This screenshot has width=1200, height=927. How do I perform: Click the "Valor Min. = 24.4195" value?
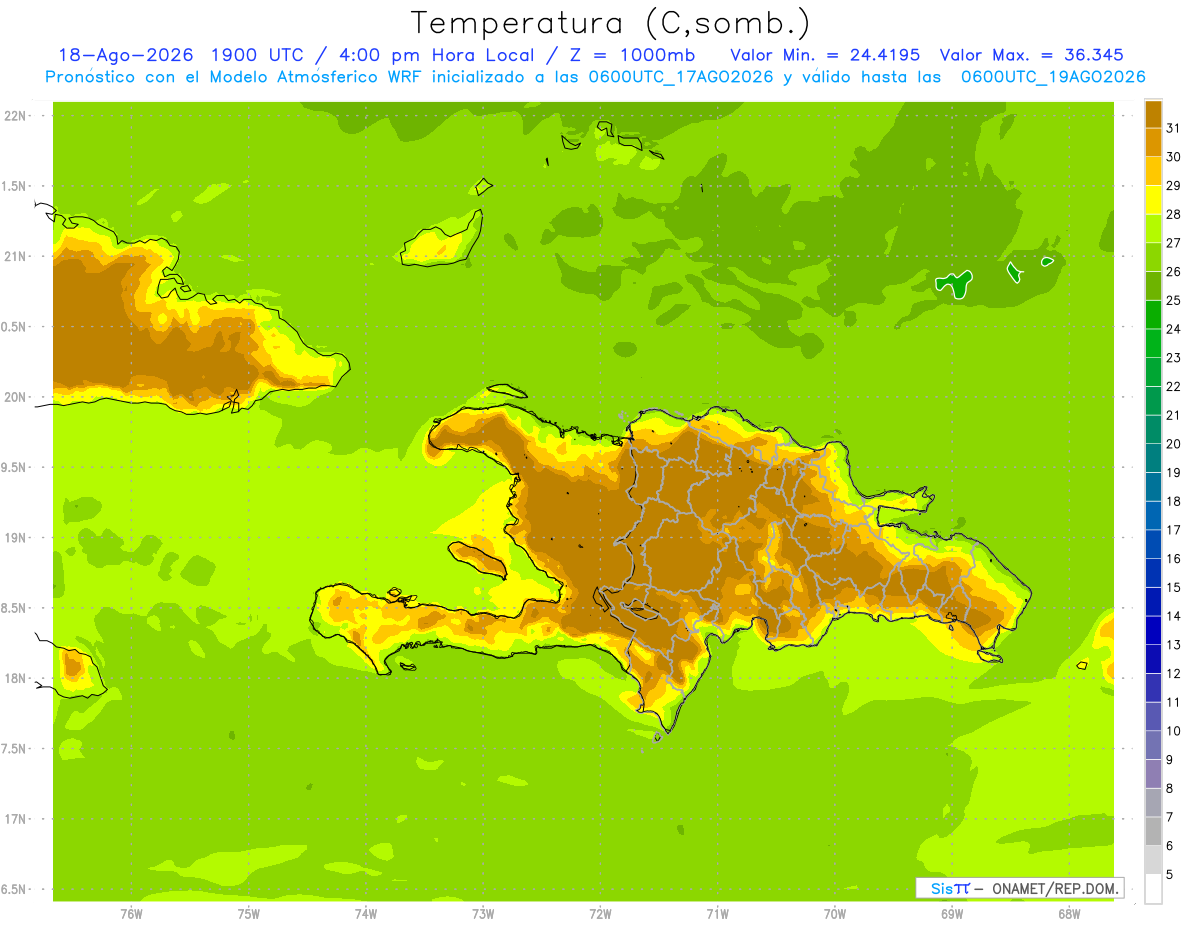(824, 55)
